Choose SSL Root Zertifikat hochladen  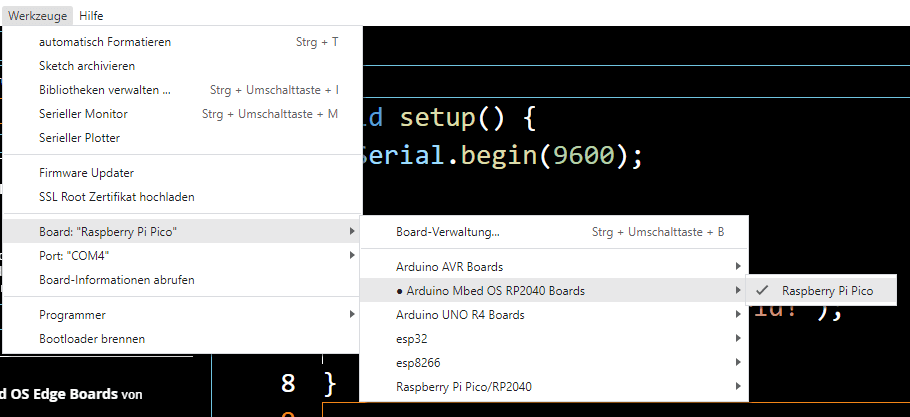(116, 197)
